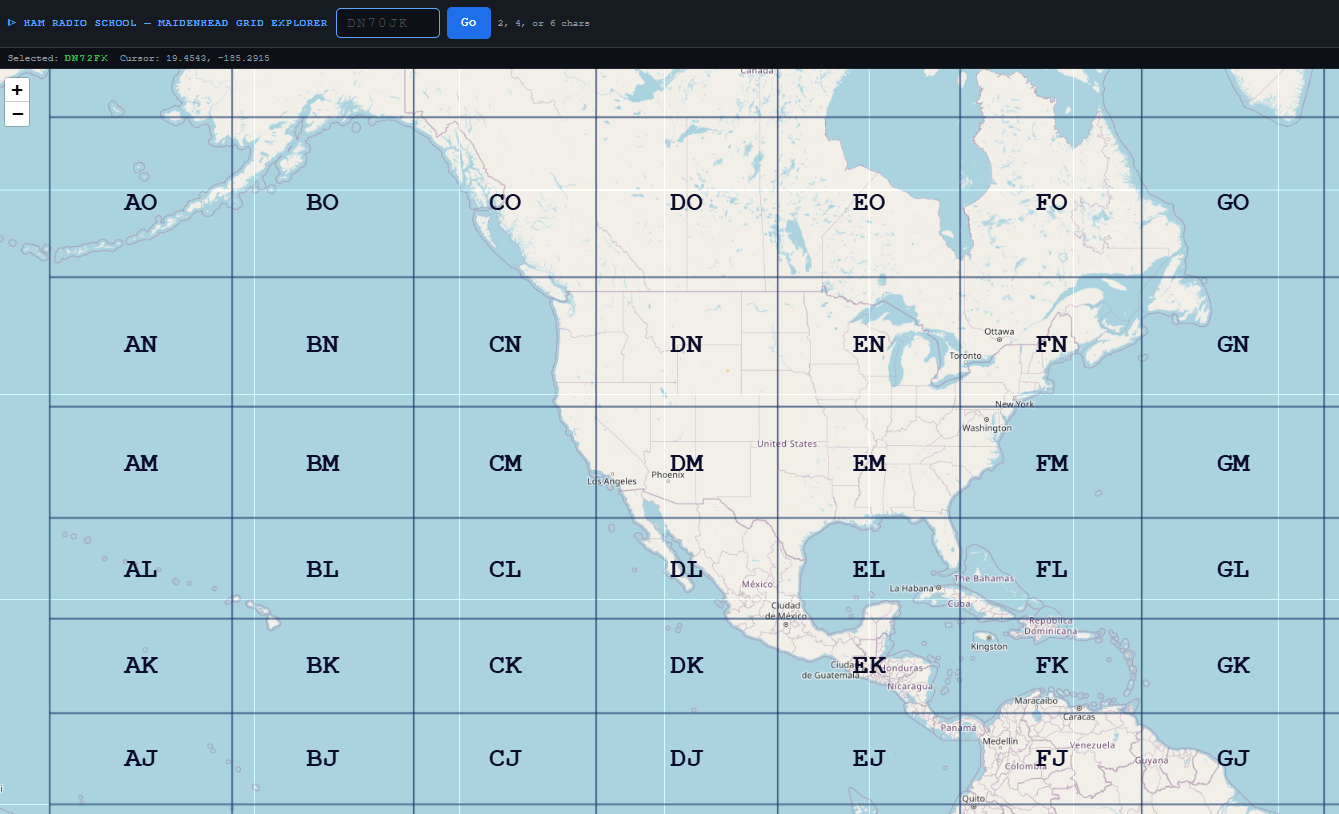
Task: Select grid field GO
Action: tap(1233, 197)
